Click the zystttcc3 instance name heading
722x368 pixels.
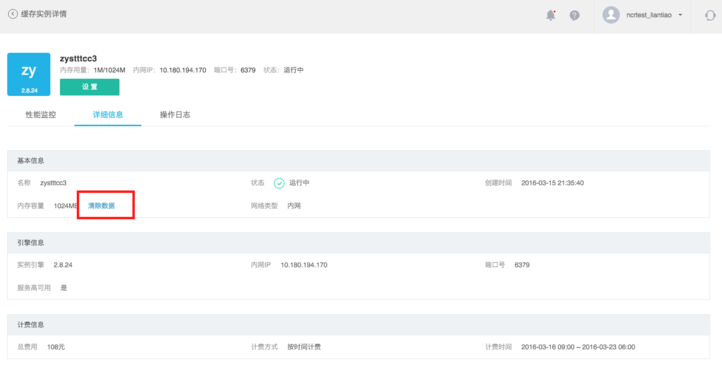[x=78, y=58]
